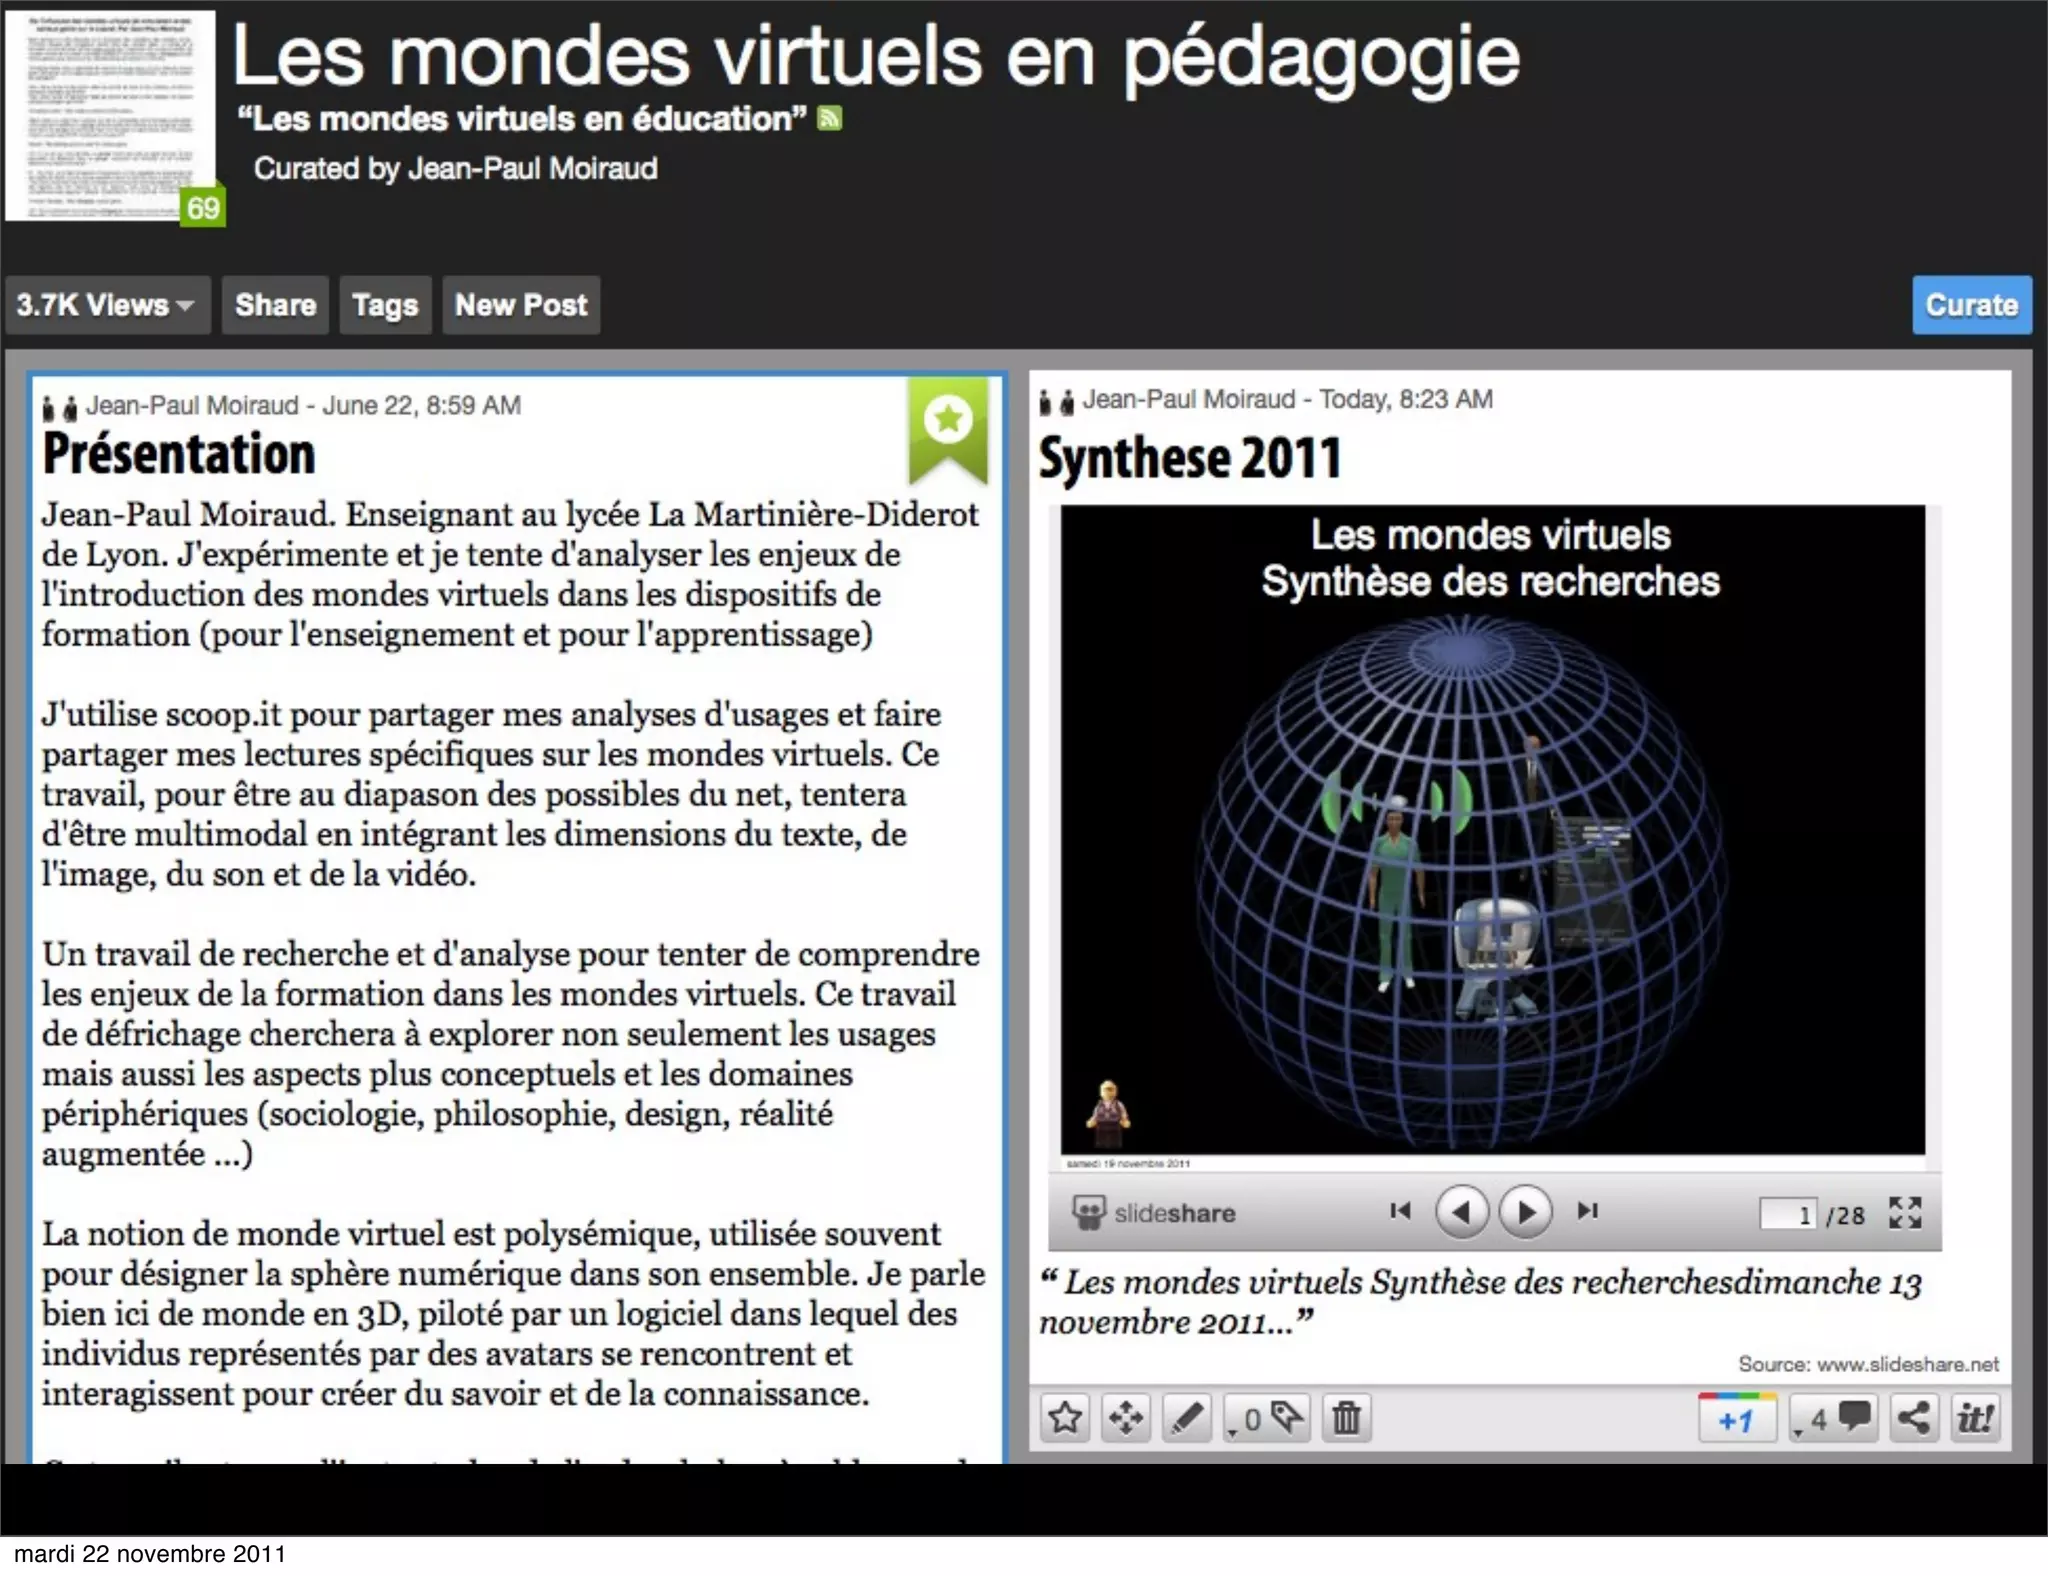Click the SlideShare logo
The width and height of the screenshot is (2048, 1576).
[1154, 1213]
